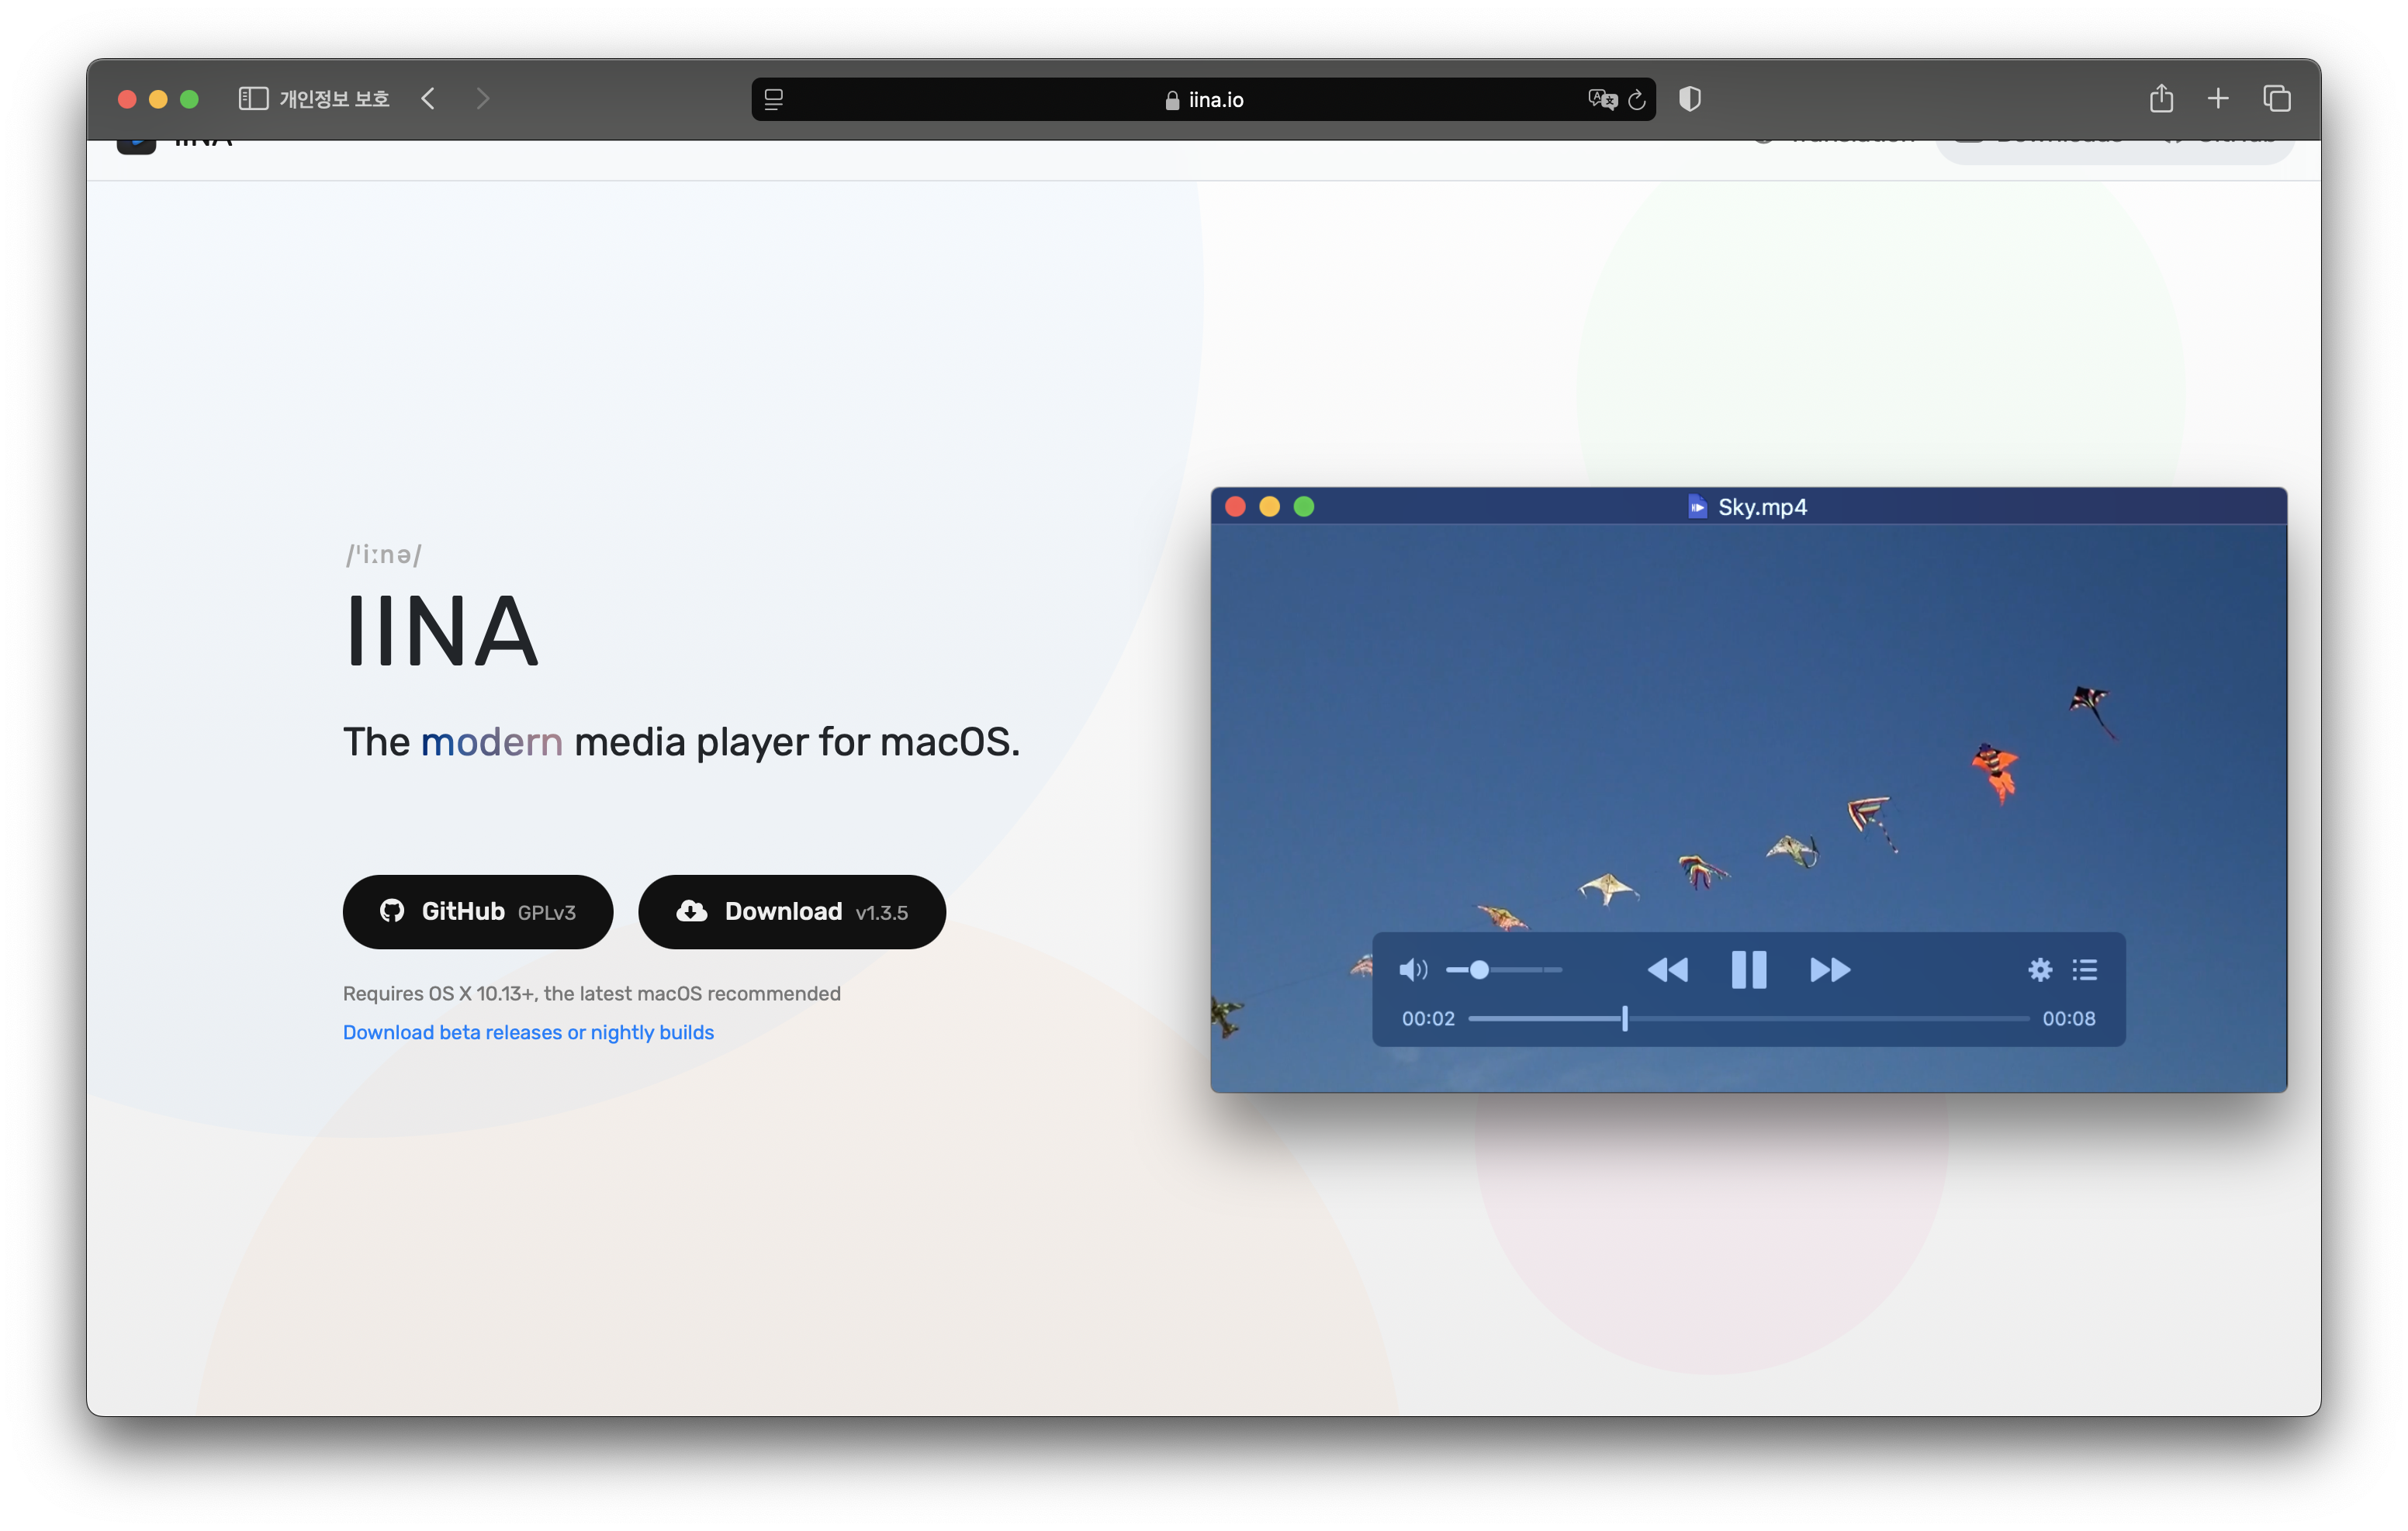Click the Sky.mp4 file icon in title bar
This screenshot has height=1531, width=2408.
[1697, 506]
